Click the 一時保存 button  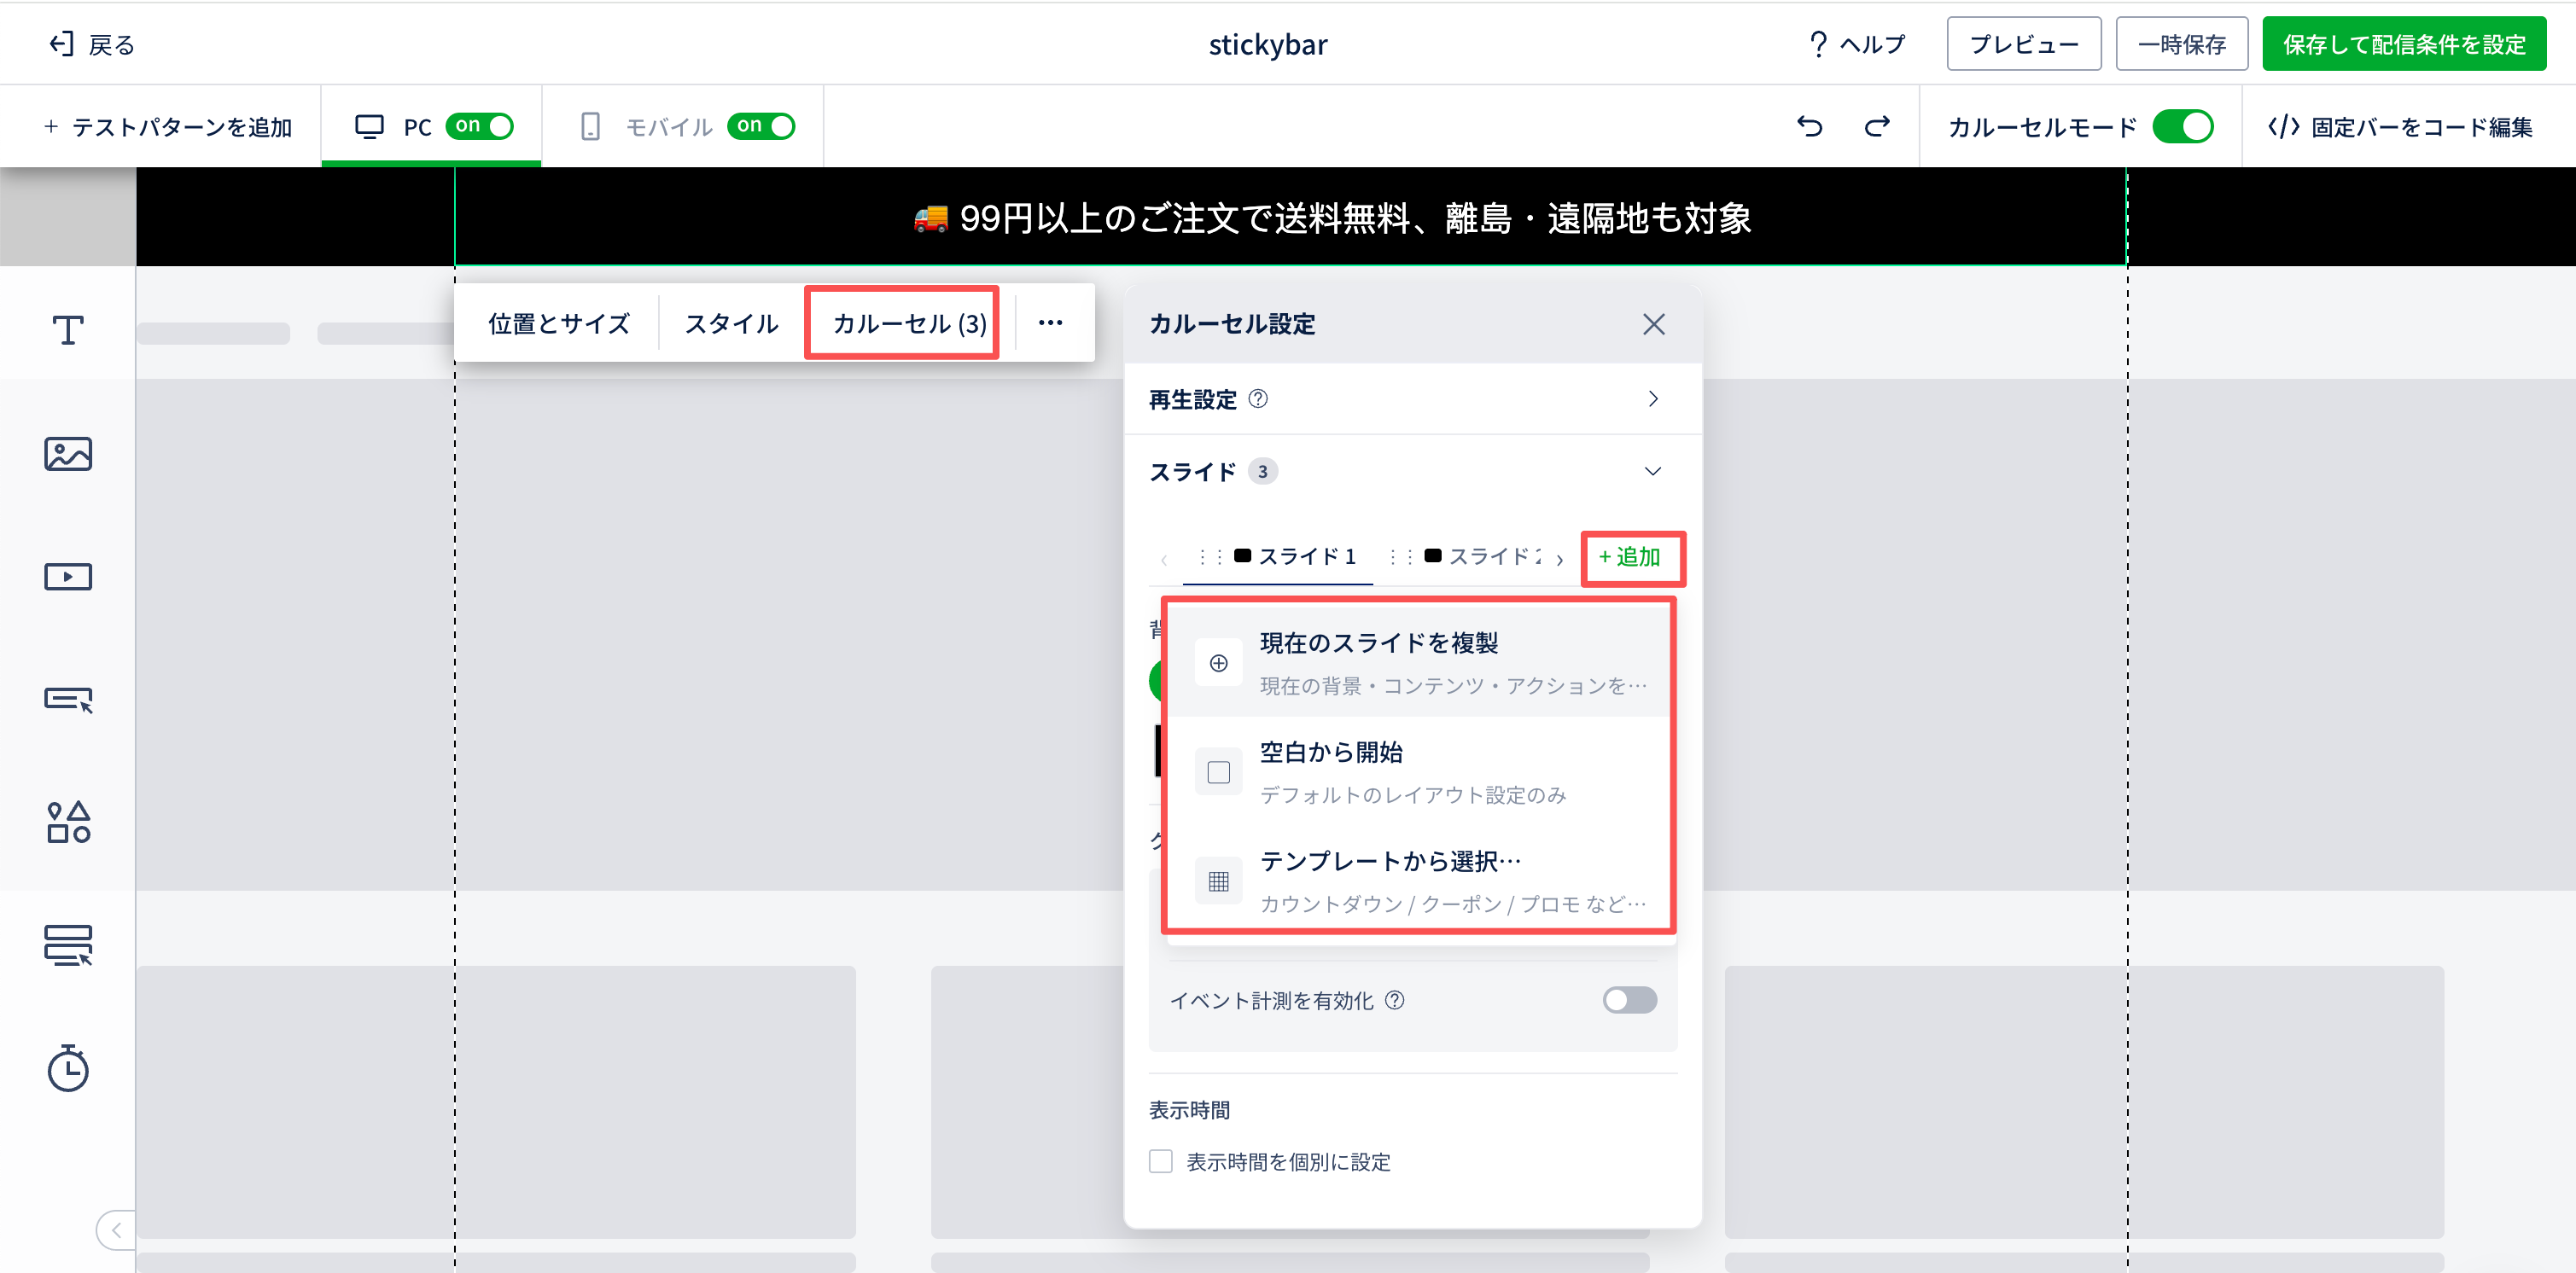click(x=2181, y=44)
